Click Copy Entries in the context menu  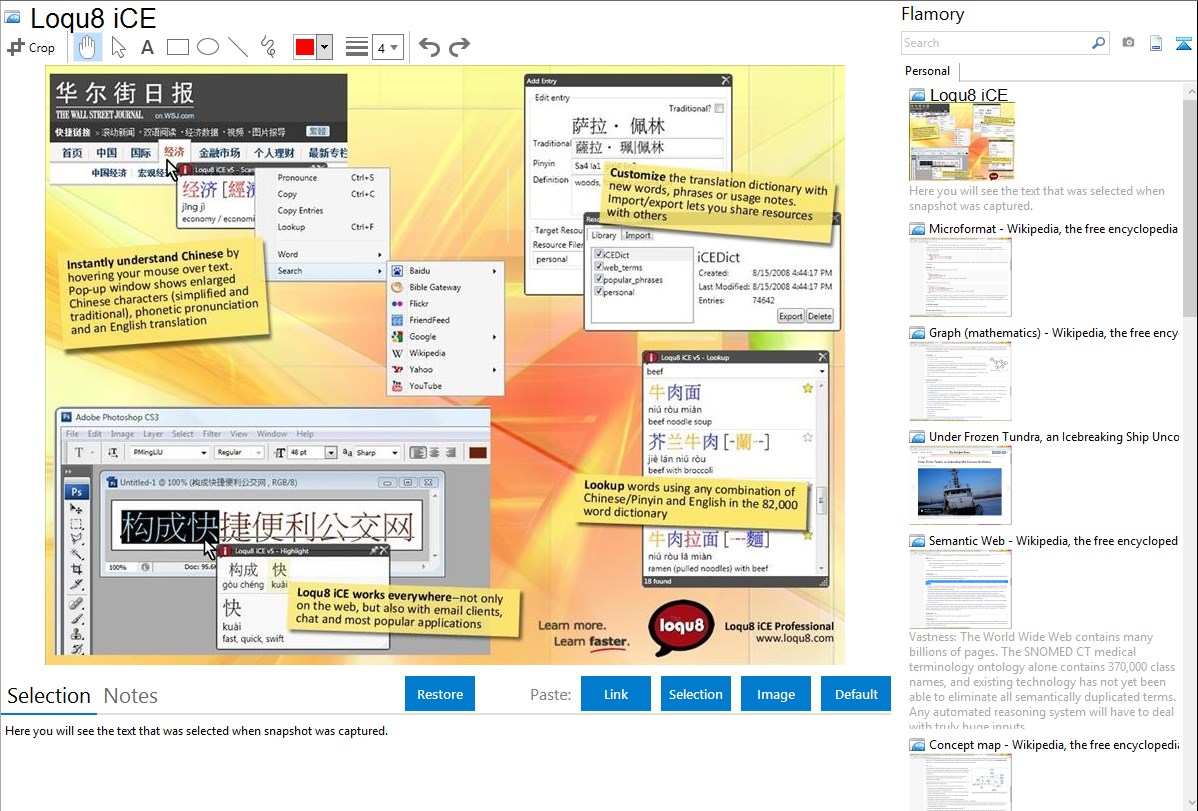(300, 210)
